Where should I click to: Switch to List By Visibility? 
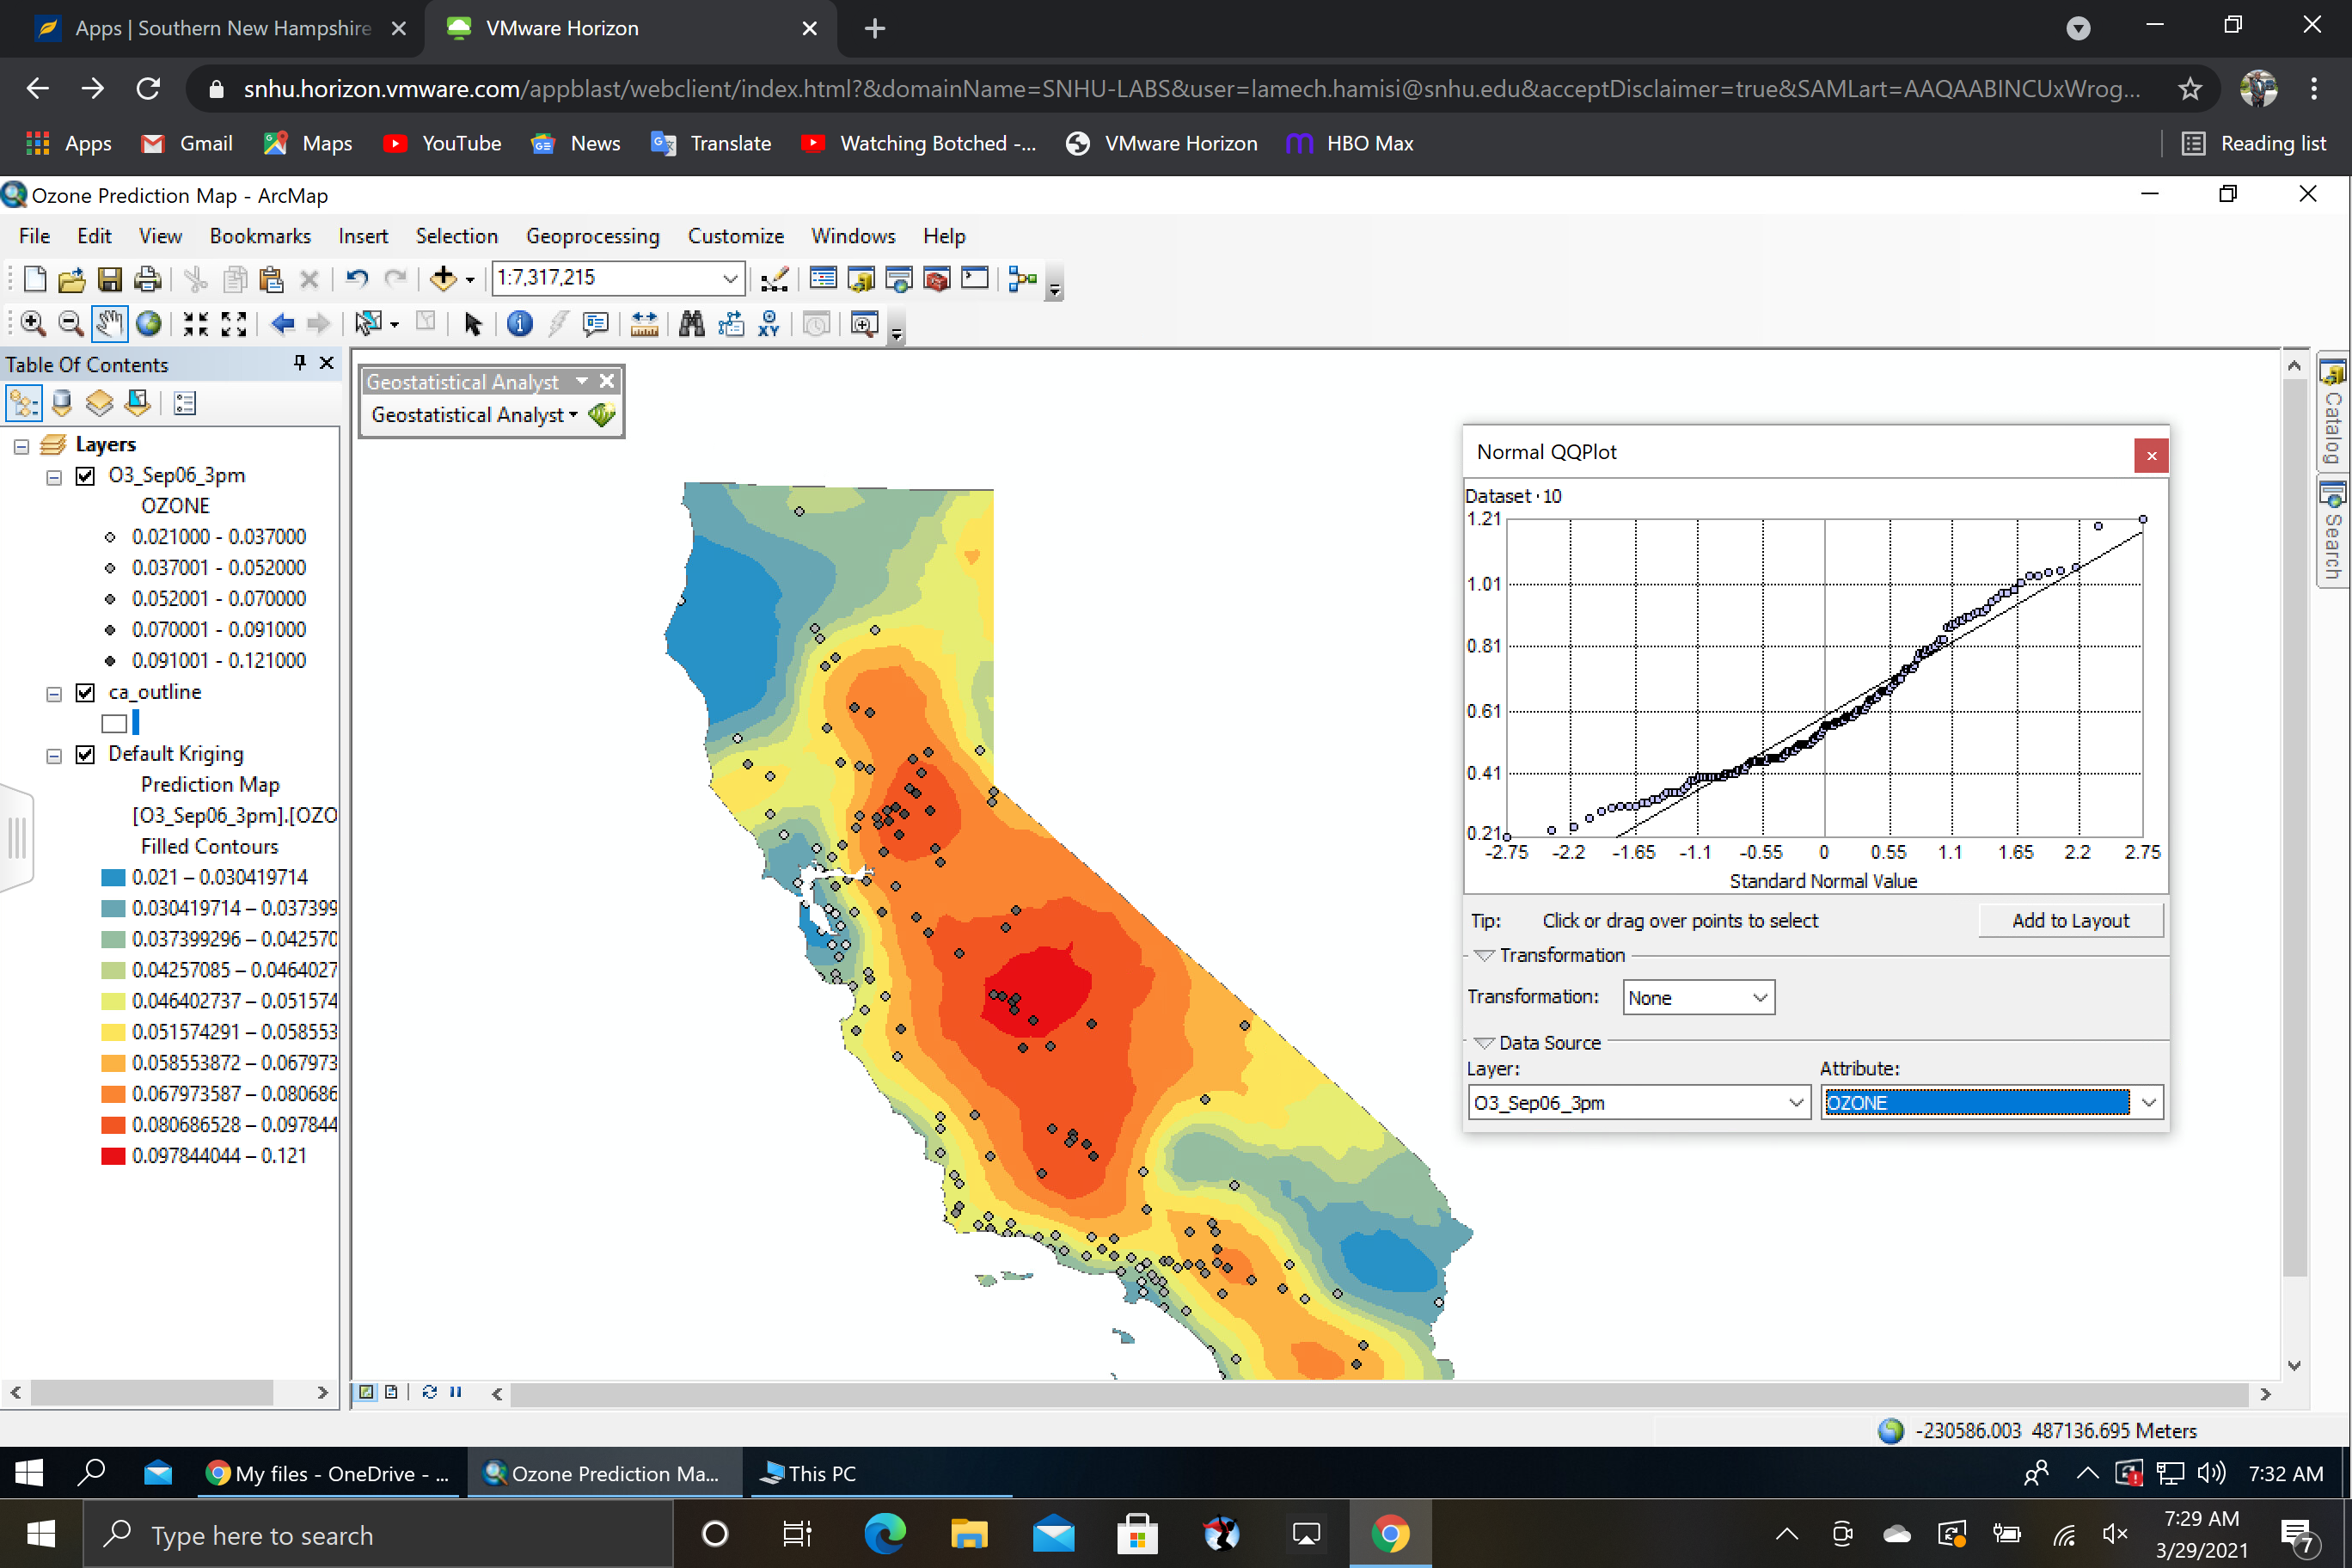coord(99,404)
